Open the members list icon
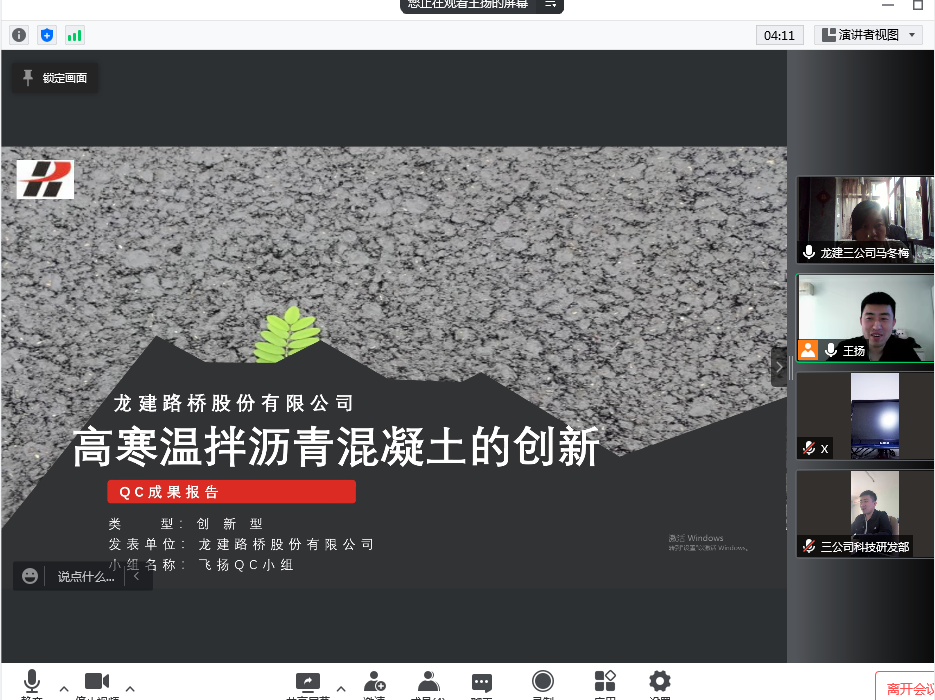 click(428, 683)
